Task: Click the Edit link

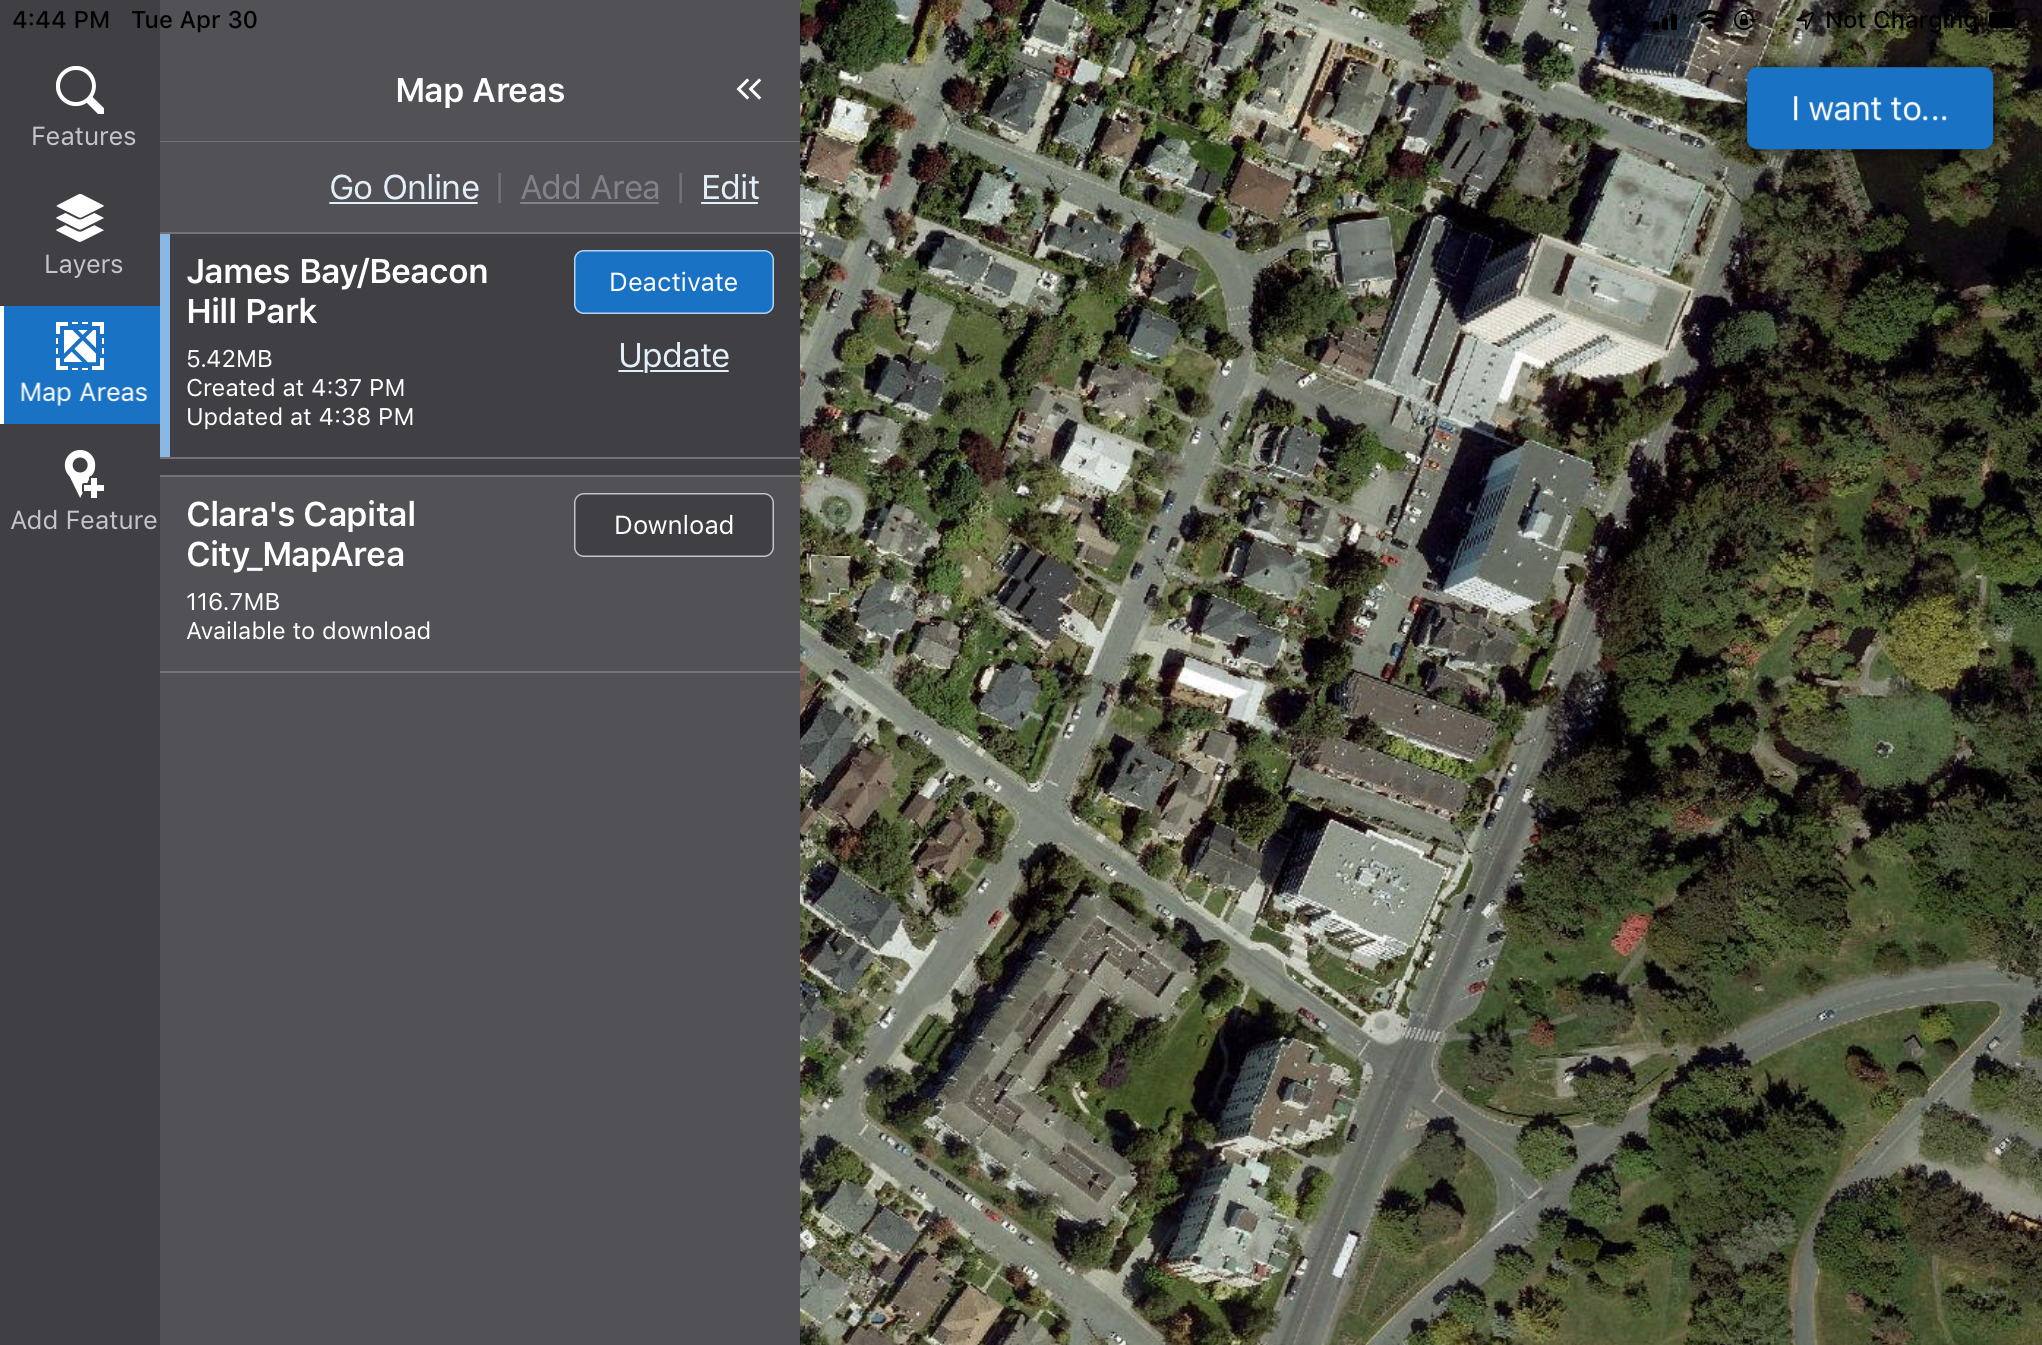Action: click(x=730, y=187)
